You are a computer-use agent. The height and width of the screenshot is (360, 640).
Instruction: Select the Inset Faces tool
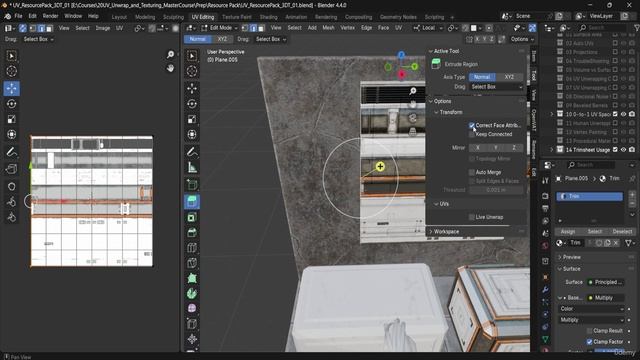tap(192, 217)
